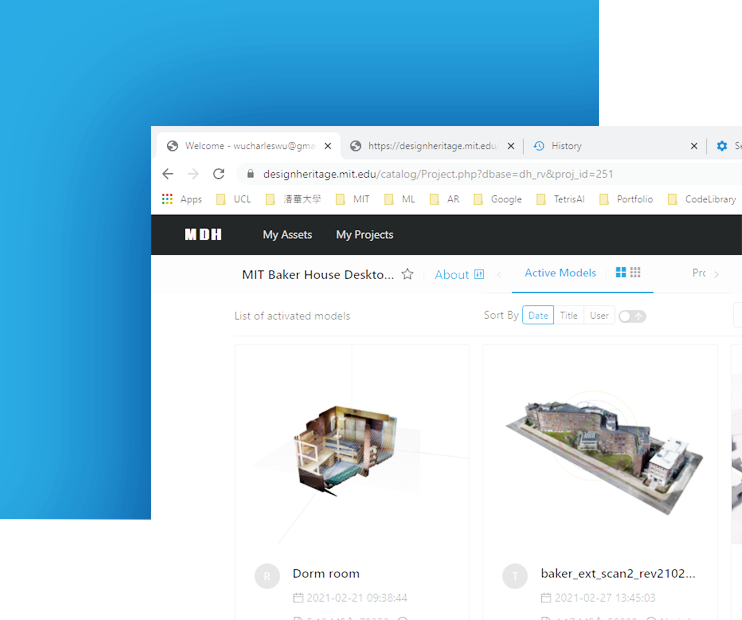
Task: Star the MIT Baker House project
Action: pyautogui.click(x=407, y=275)
